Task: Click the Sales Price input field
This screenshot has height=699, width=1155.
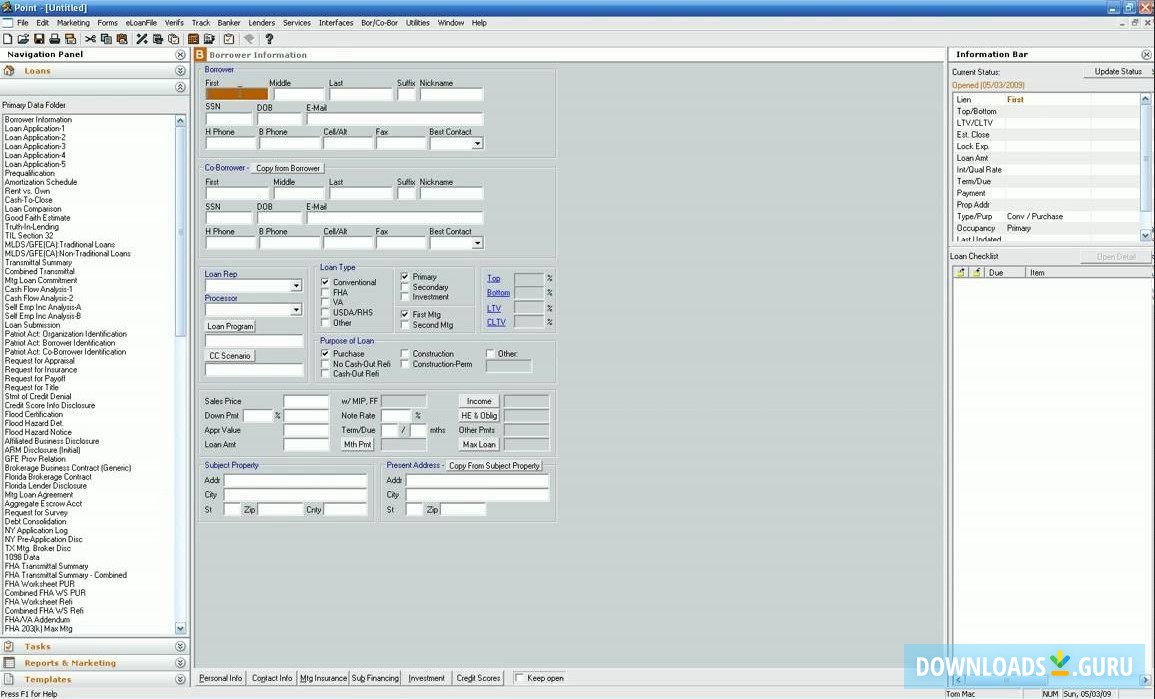Action: click(306, 401)
